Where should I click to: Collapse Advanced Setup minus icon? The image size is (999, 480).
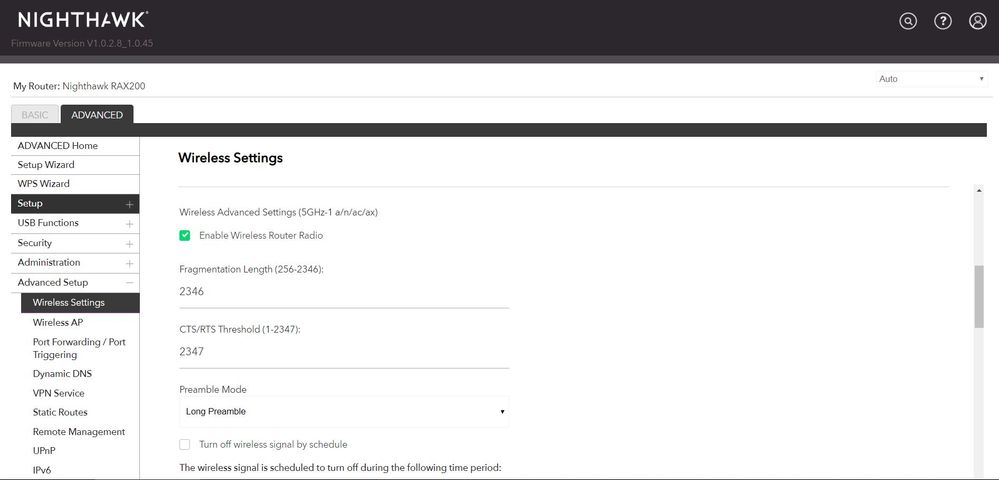tap(129, 283)
